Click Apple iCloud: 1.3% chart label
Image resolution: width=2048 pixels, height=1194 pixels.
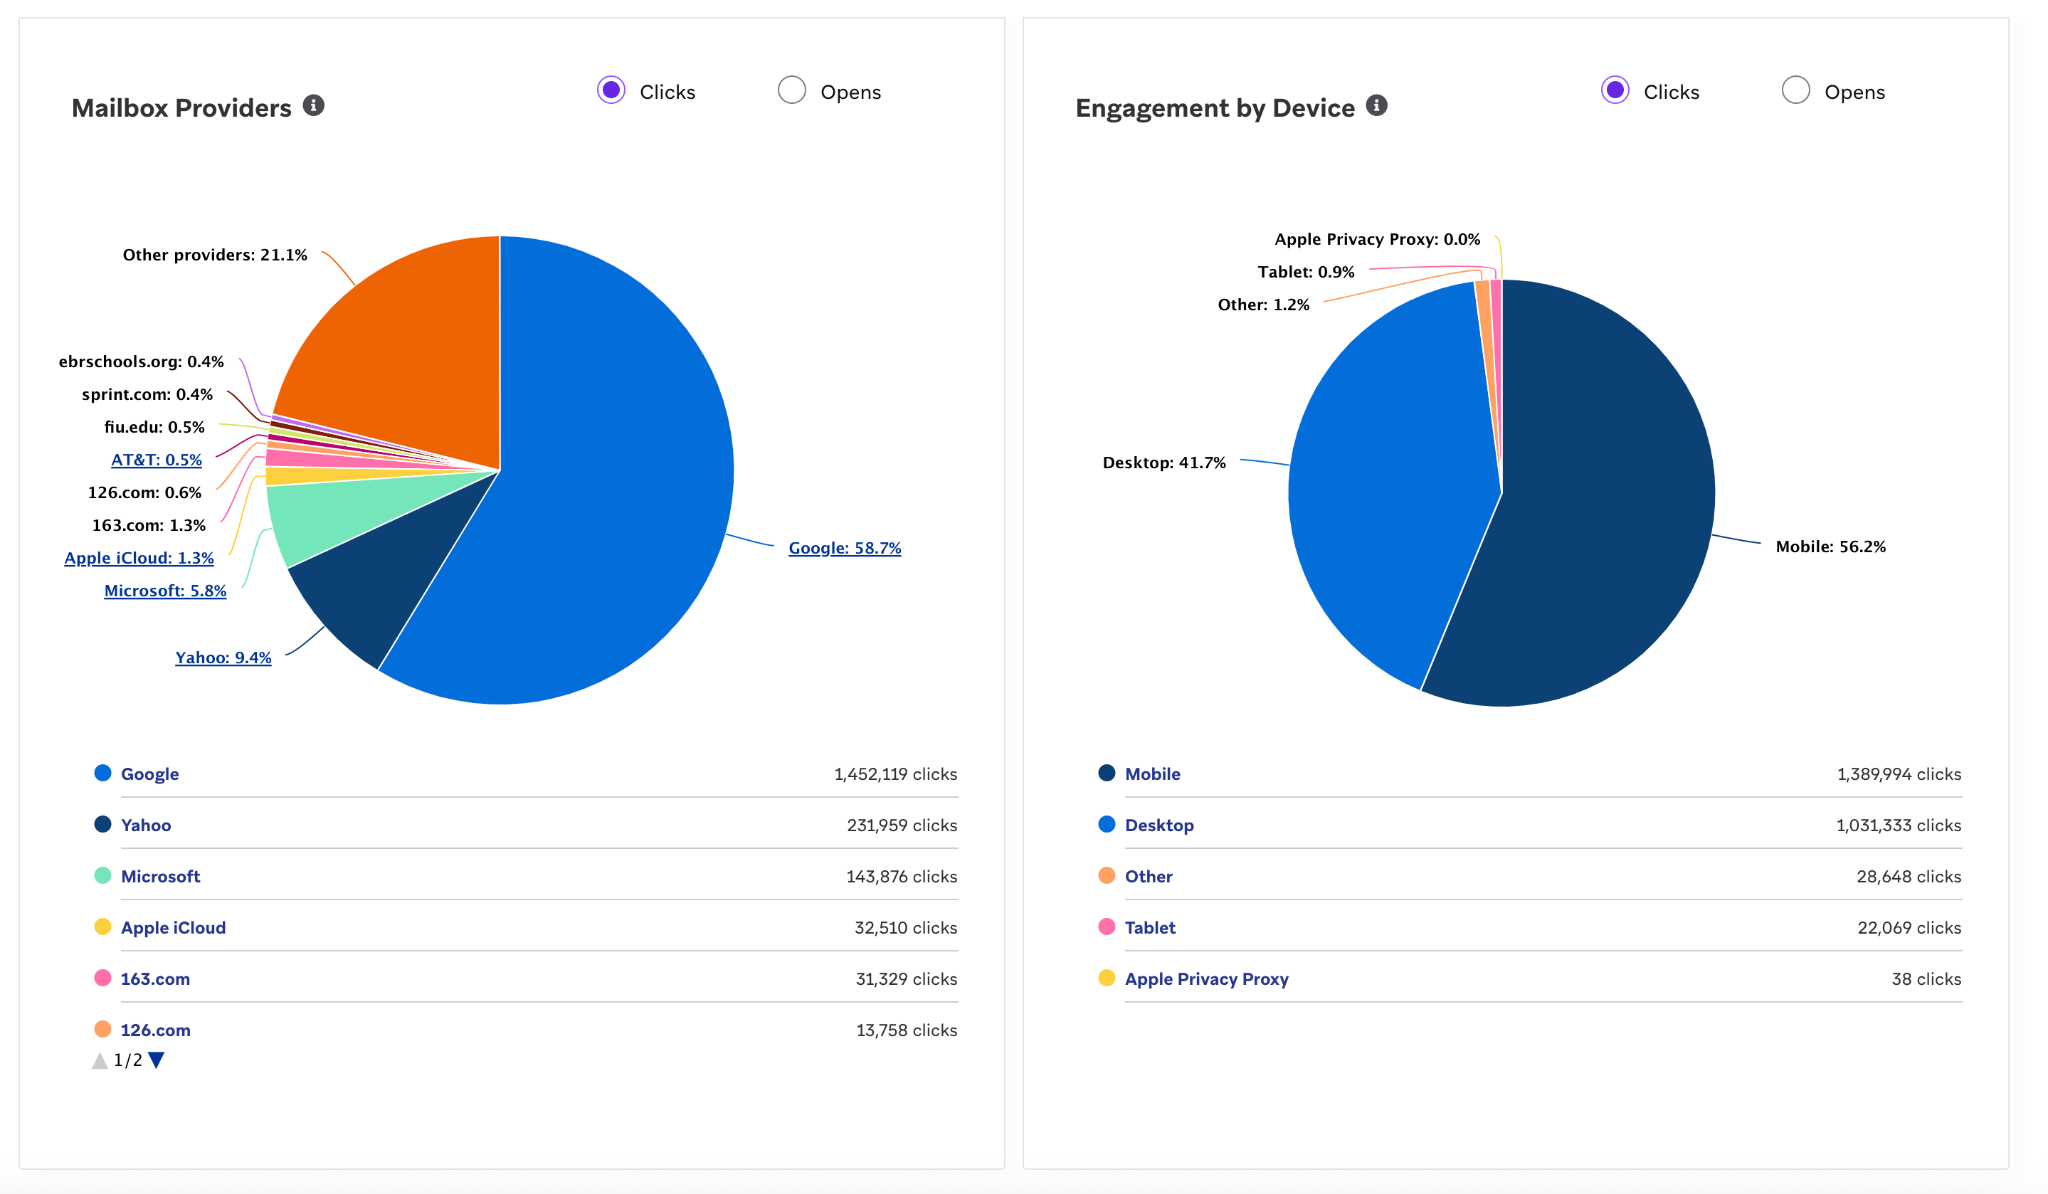click(139, 558)
